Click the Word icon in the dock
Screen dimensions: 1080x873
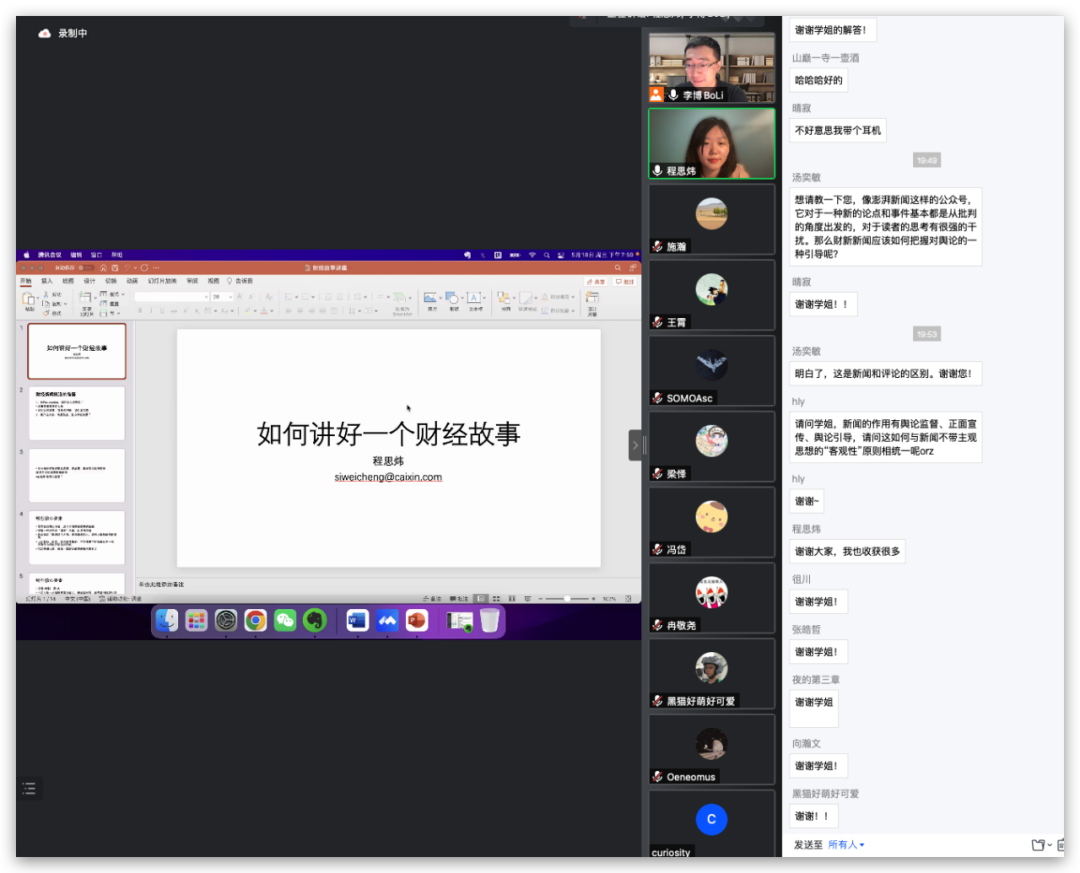tap(357, 620)
